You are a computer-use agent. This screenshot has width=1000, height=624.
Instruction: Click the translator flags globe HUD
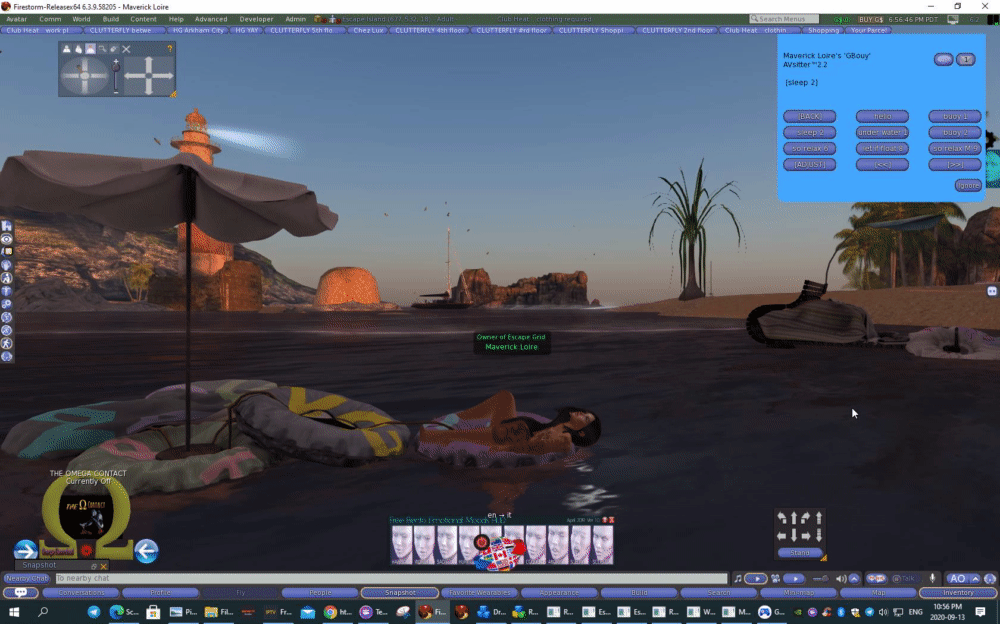click(x=499, y=554)
